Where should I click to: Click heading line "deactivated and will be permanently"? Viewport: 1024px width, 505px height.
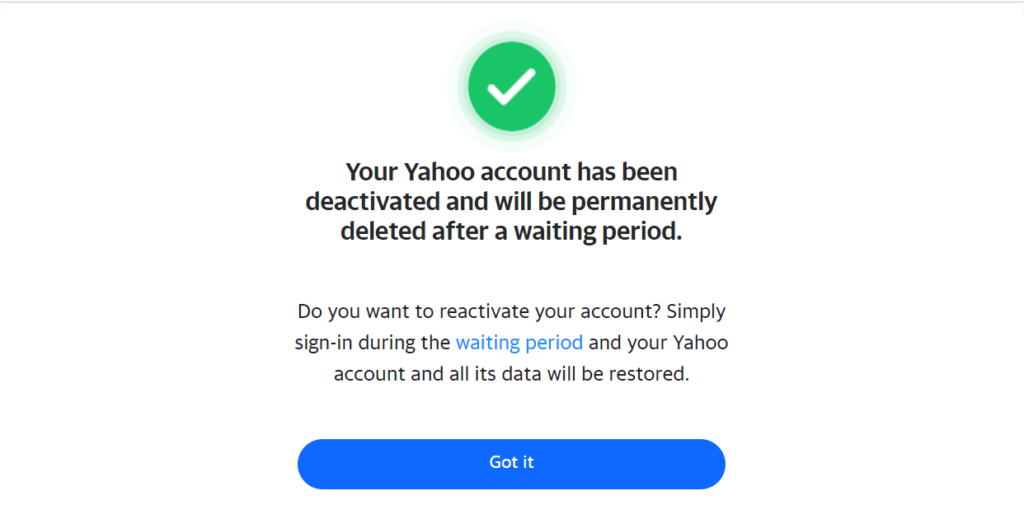point(511,202)
